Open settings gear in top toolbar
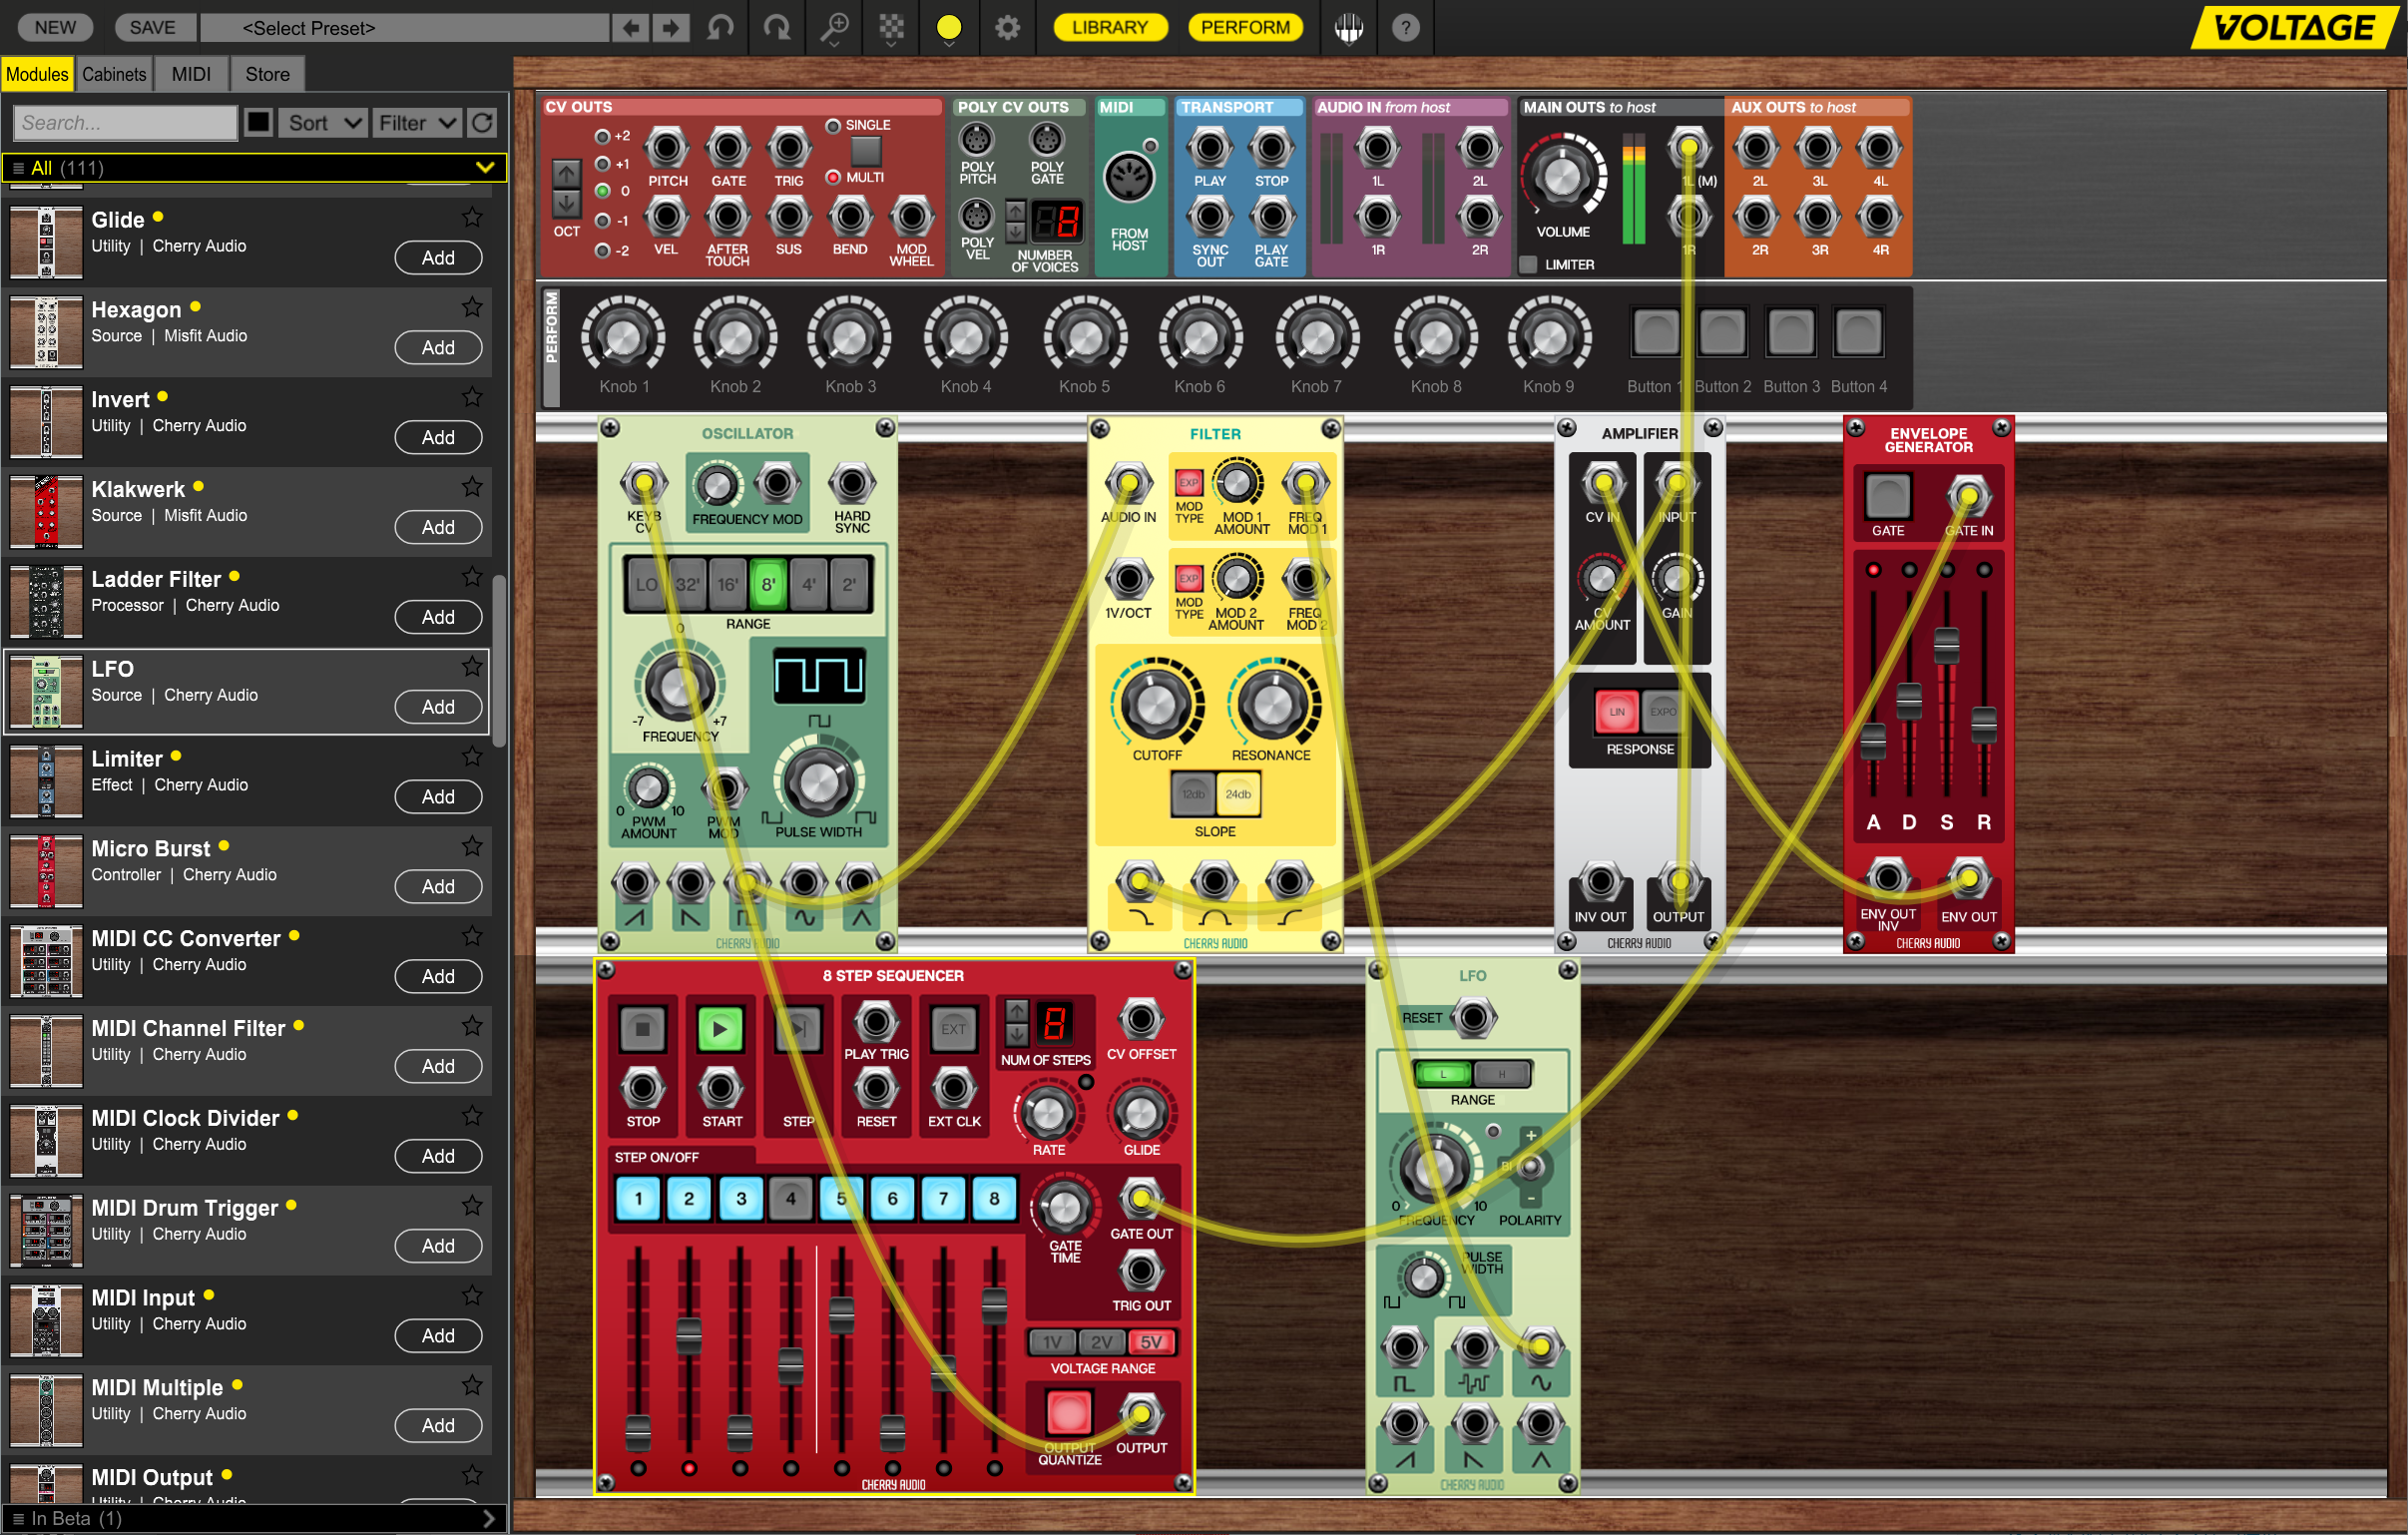This screenshot has height=1535, width=2408. (1007, 27)
